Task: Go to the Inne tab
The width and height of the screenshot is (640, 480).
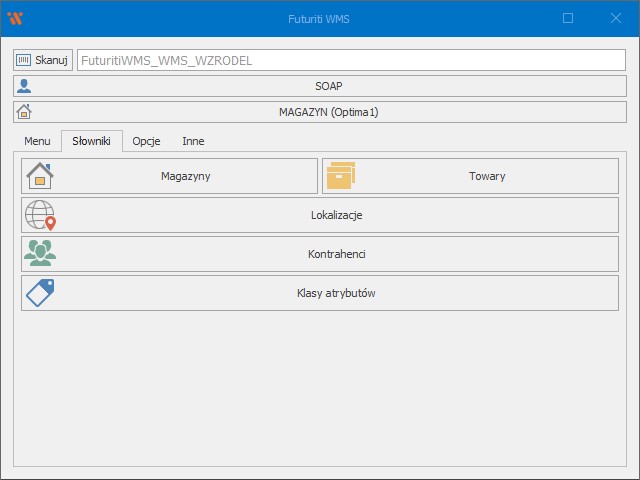Action: pyautogui.click(x=193, y=141)
